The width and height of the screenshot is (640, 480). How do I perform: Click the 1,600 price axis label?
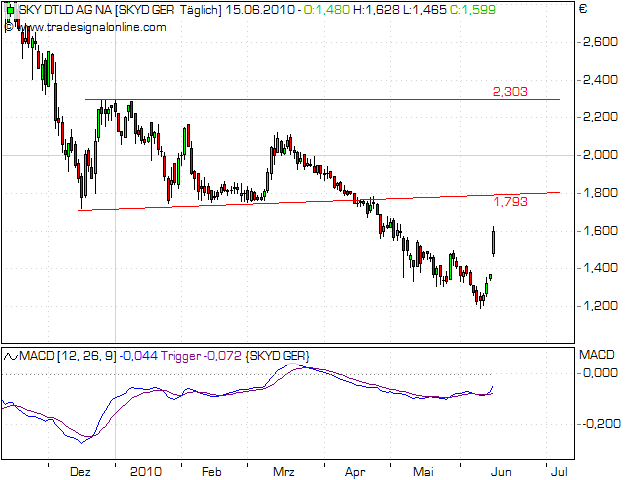click(600, 231)
